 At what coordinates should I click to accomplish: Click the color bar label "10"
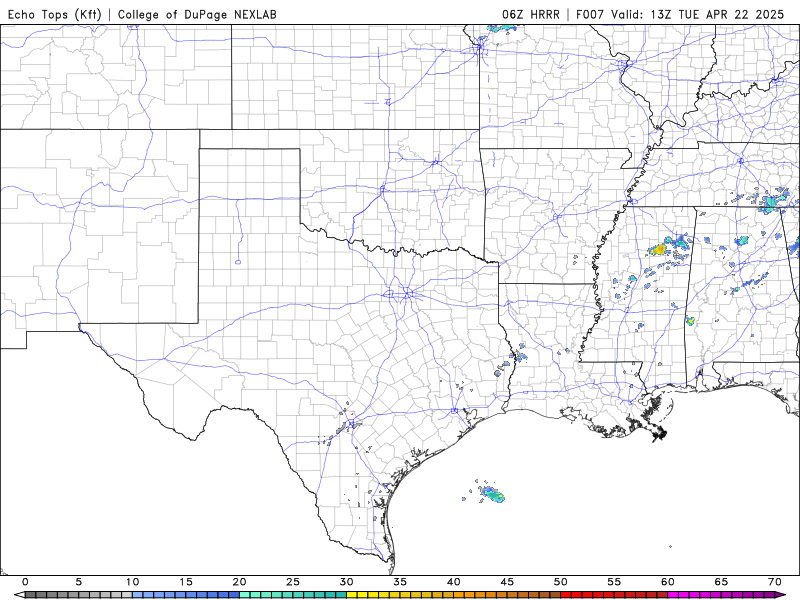(133, 582)
